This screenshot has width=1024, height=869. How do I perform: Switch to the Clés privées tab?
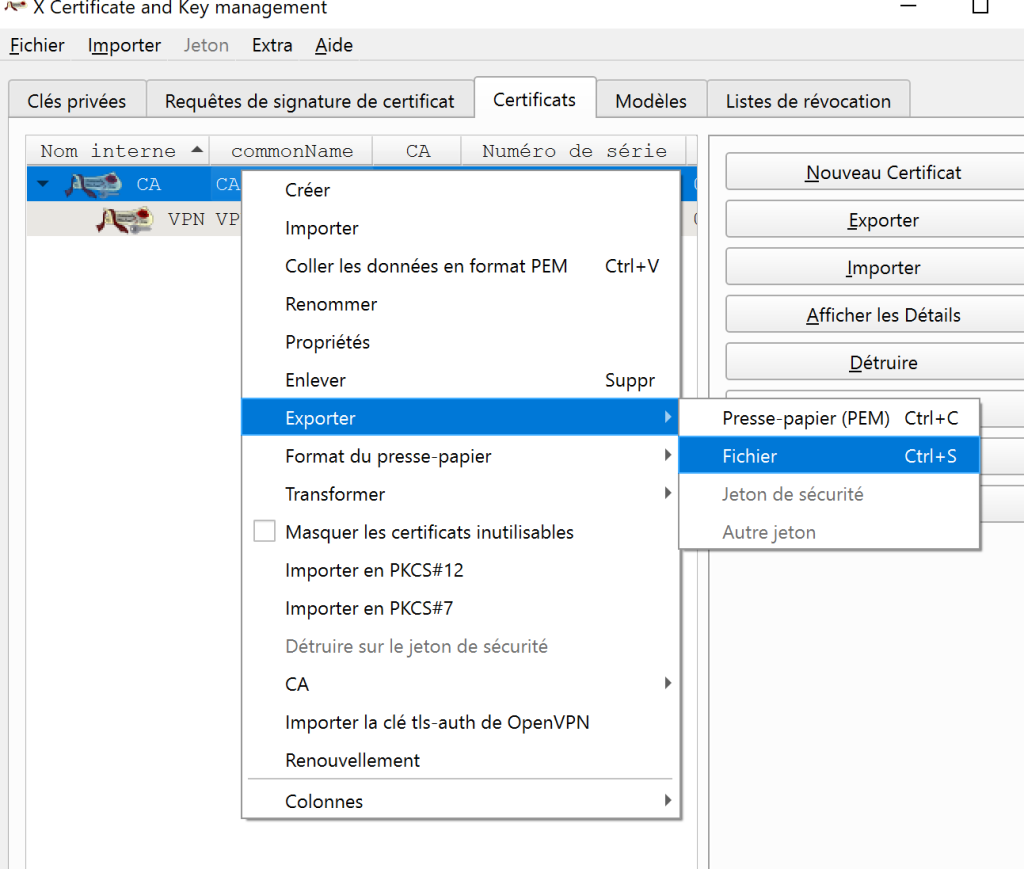(x=77, y=101)
